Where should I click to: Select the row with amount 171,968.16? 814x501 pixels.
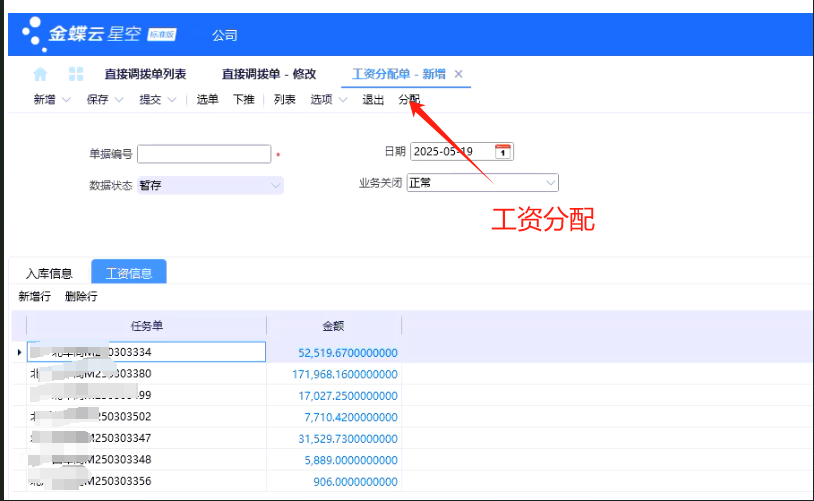point(348,374)
